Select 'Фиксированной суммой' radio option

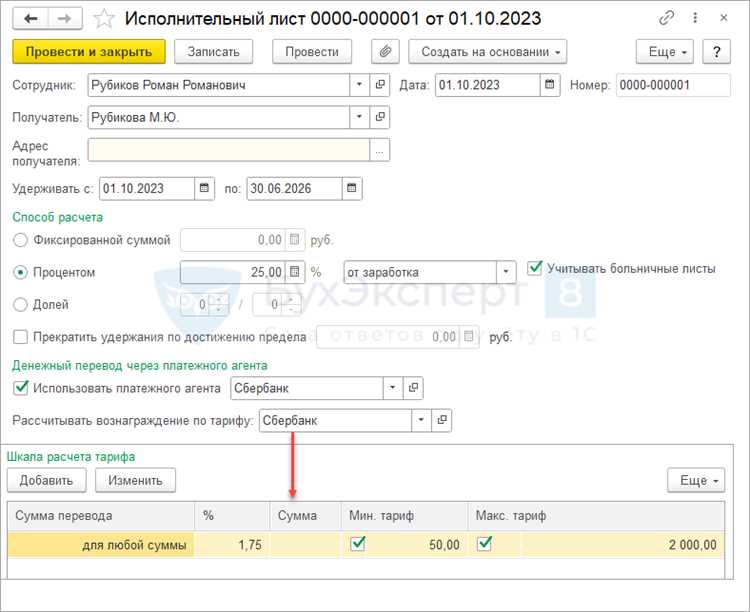point(21,240)
